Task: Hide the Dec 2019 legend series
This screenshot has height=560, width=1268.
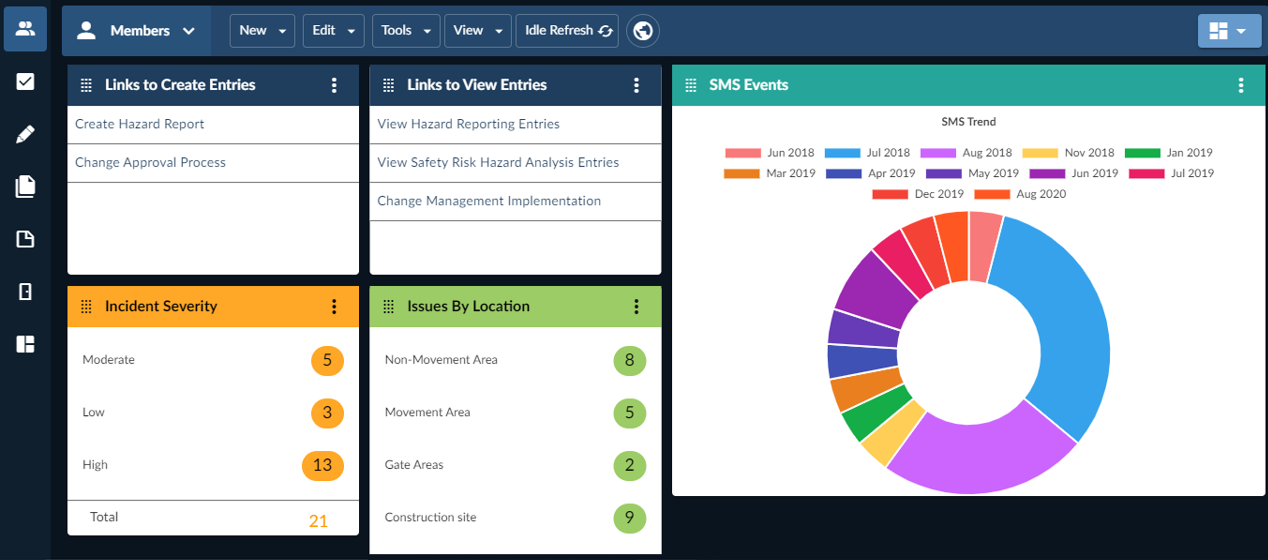Action: click(x=918, y=194)
